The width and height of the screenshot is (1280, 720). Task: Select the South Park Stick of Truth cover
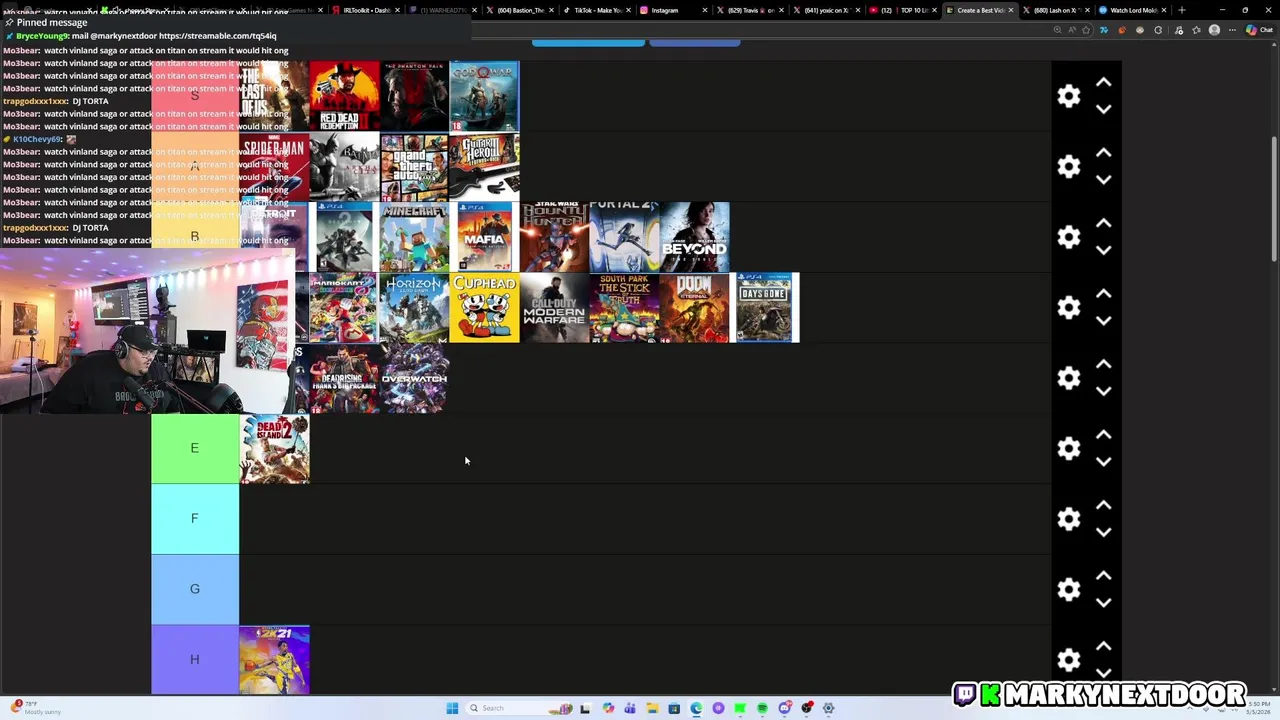point(625,307)
